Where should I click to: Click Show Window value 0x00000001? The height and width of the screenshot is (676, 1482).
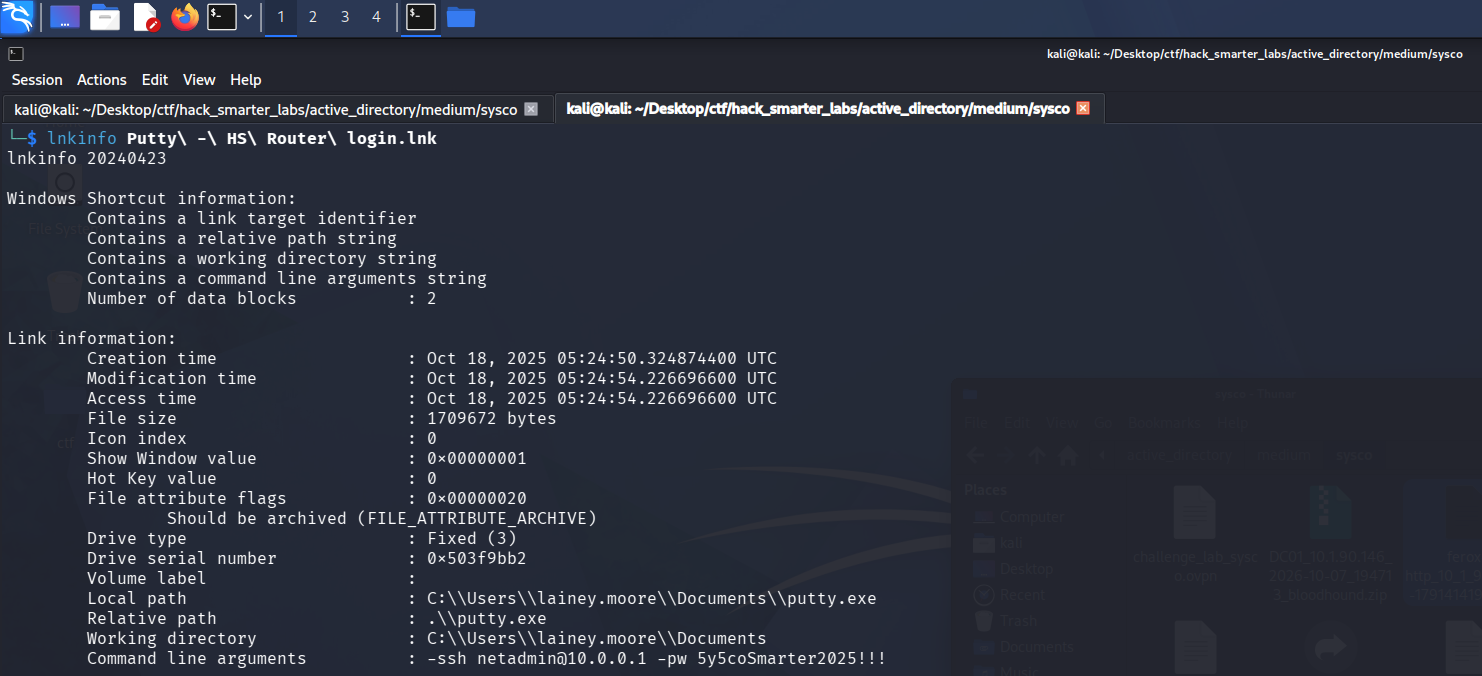[x=477, y=458]
